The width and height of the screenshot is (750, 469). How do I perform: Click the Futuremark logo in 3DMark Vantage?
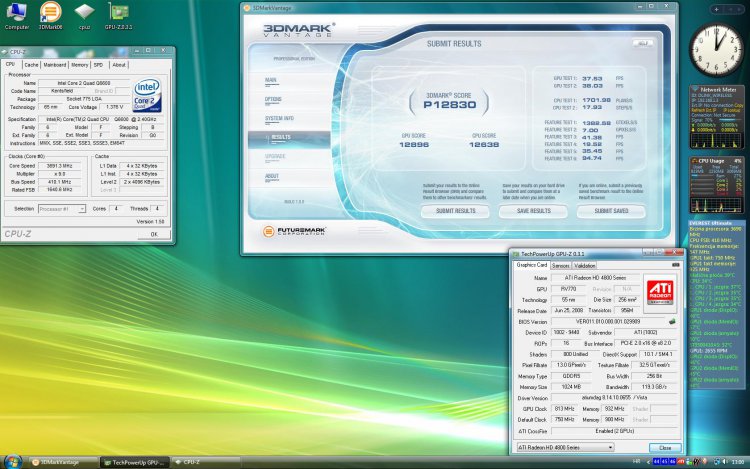click(x=294, y=231)
